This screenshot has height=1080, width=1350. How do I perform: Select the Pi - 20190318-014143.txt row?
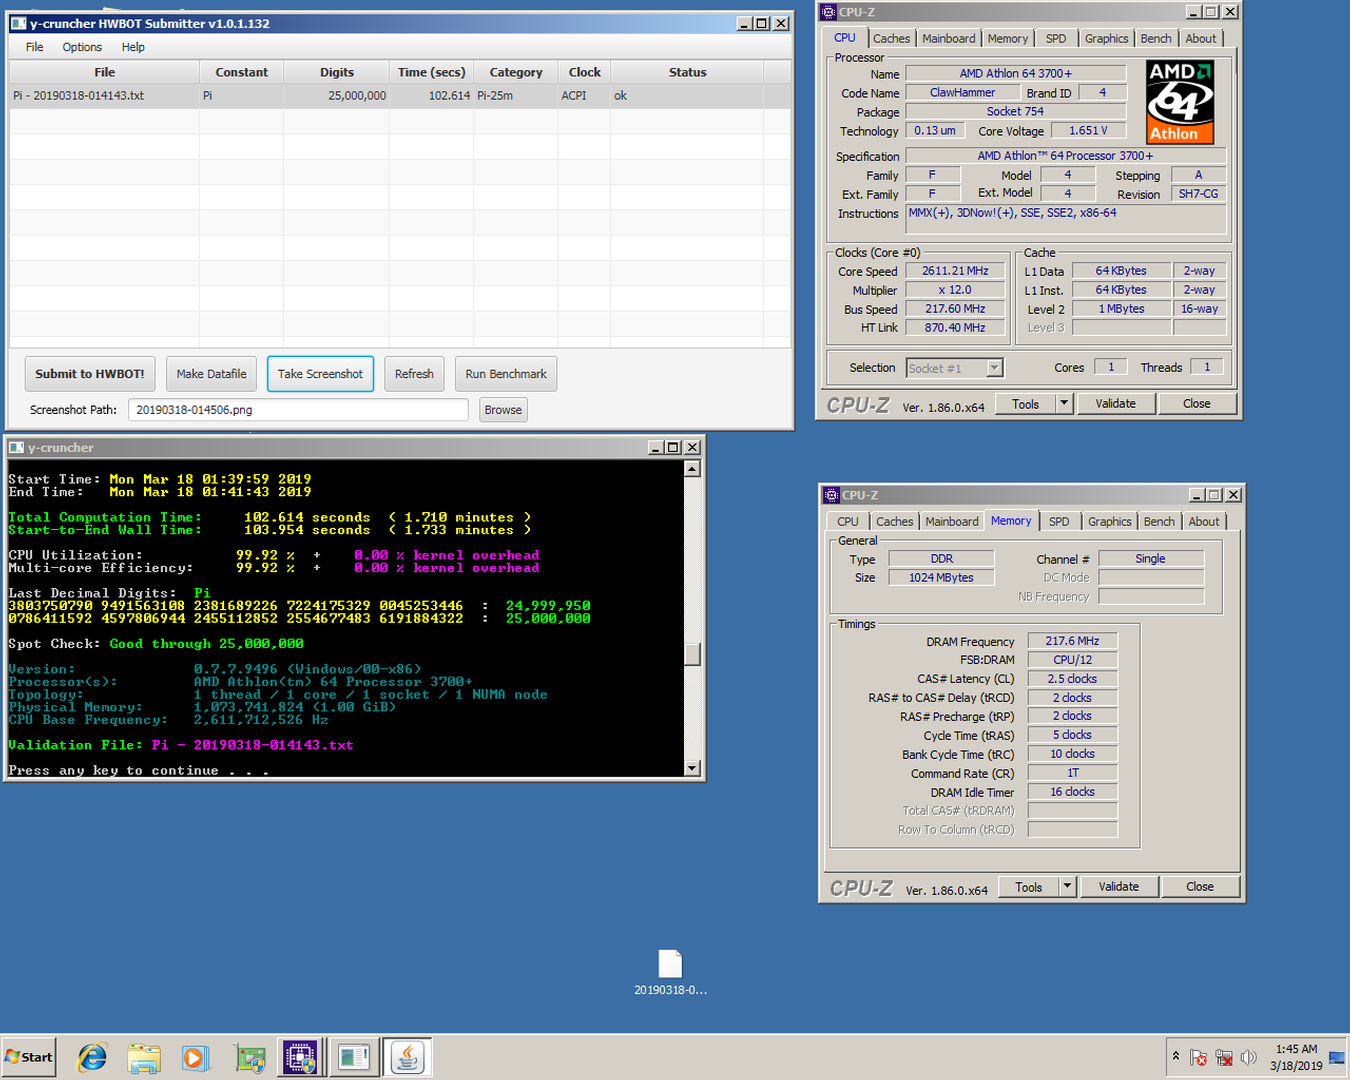click(400, 96)
